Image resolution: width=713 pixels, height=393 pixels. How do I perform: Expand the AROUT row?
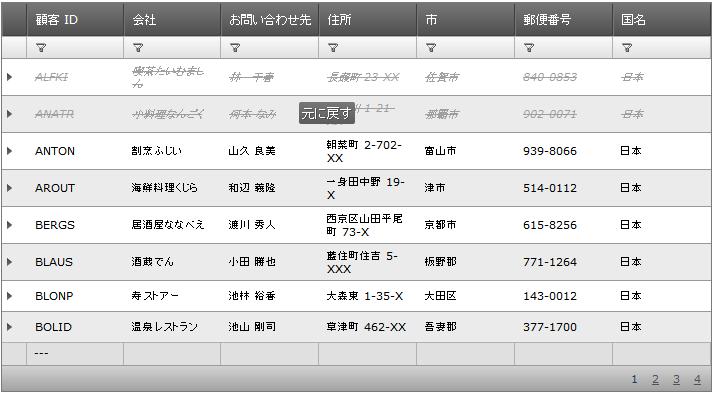10,188
